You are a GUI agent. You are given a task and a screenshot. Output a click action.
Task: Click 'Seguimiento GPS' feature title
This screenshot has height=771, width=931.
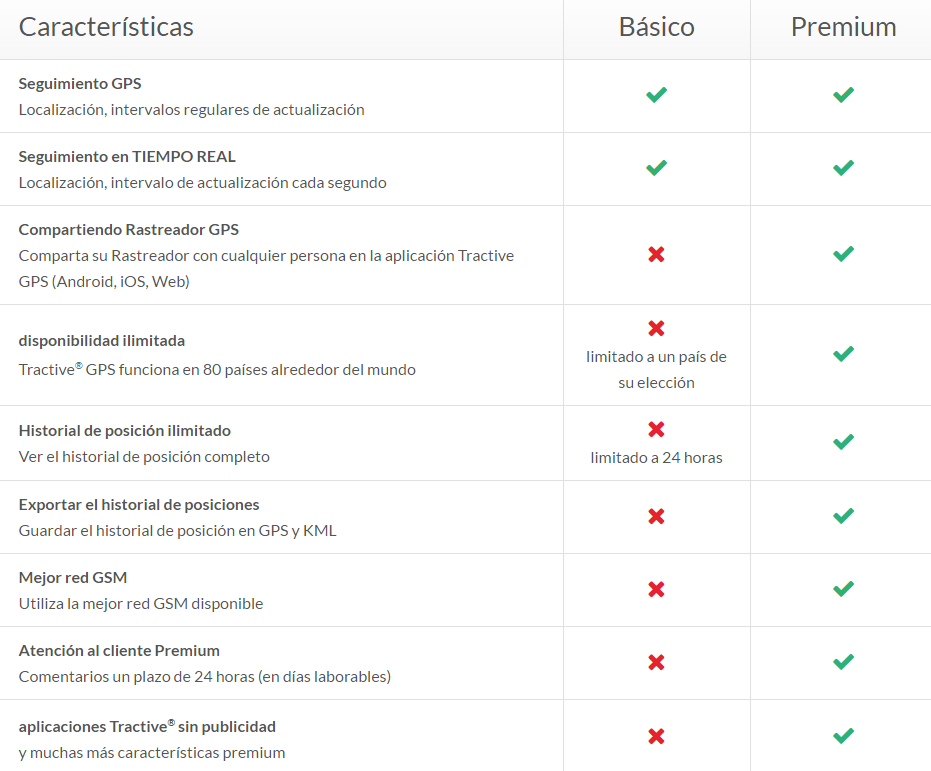(x=80, y=84)
